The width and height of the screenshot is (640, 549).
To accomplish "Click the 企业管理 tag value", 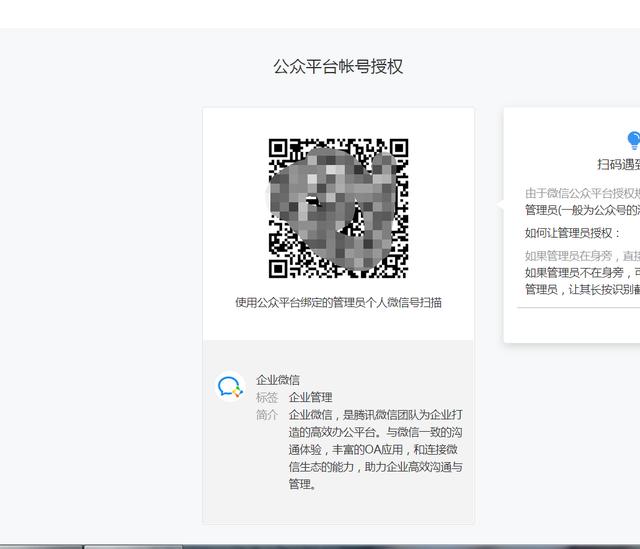I will pyautogui.click(x=311, y=397).
